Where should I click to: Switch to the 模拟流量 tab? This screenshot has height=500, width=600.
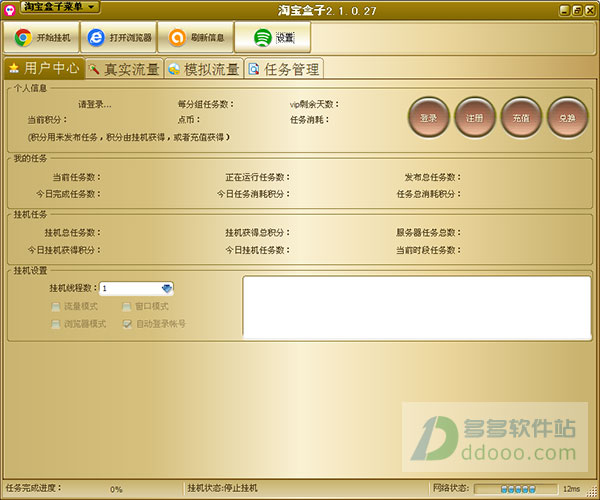coord(204,69)
